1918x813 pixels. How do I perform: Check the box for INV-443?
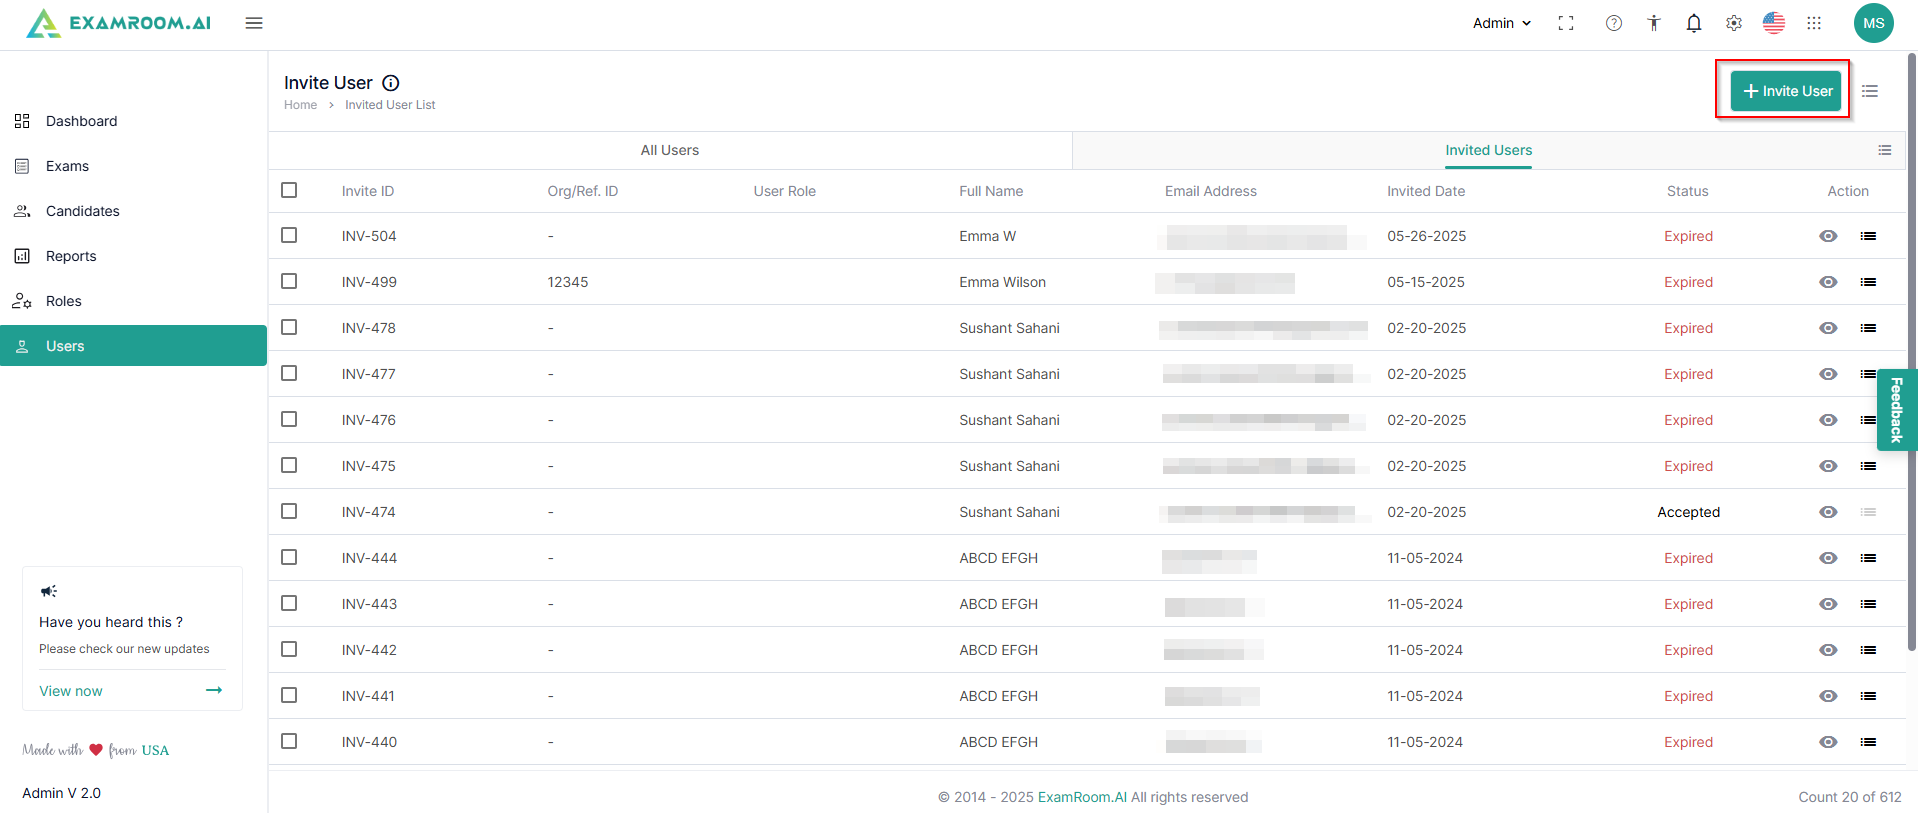(289, 603)
